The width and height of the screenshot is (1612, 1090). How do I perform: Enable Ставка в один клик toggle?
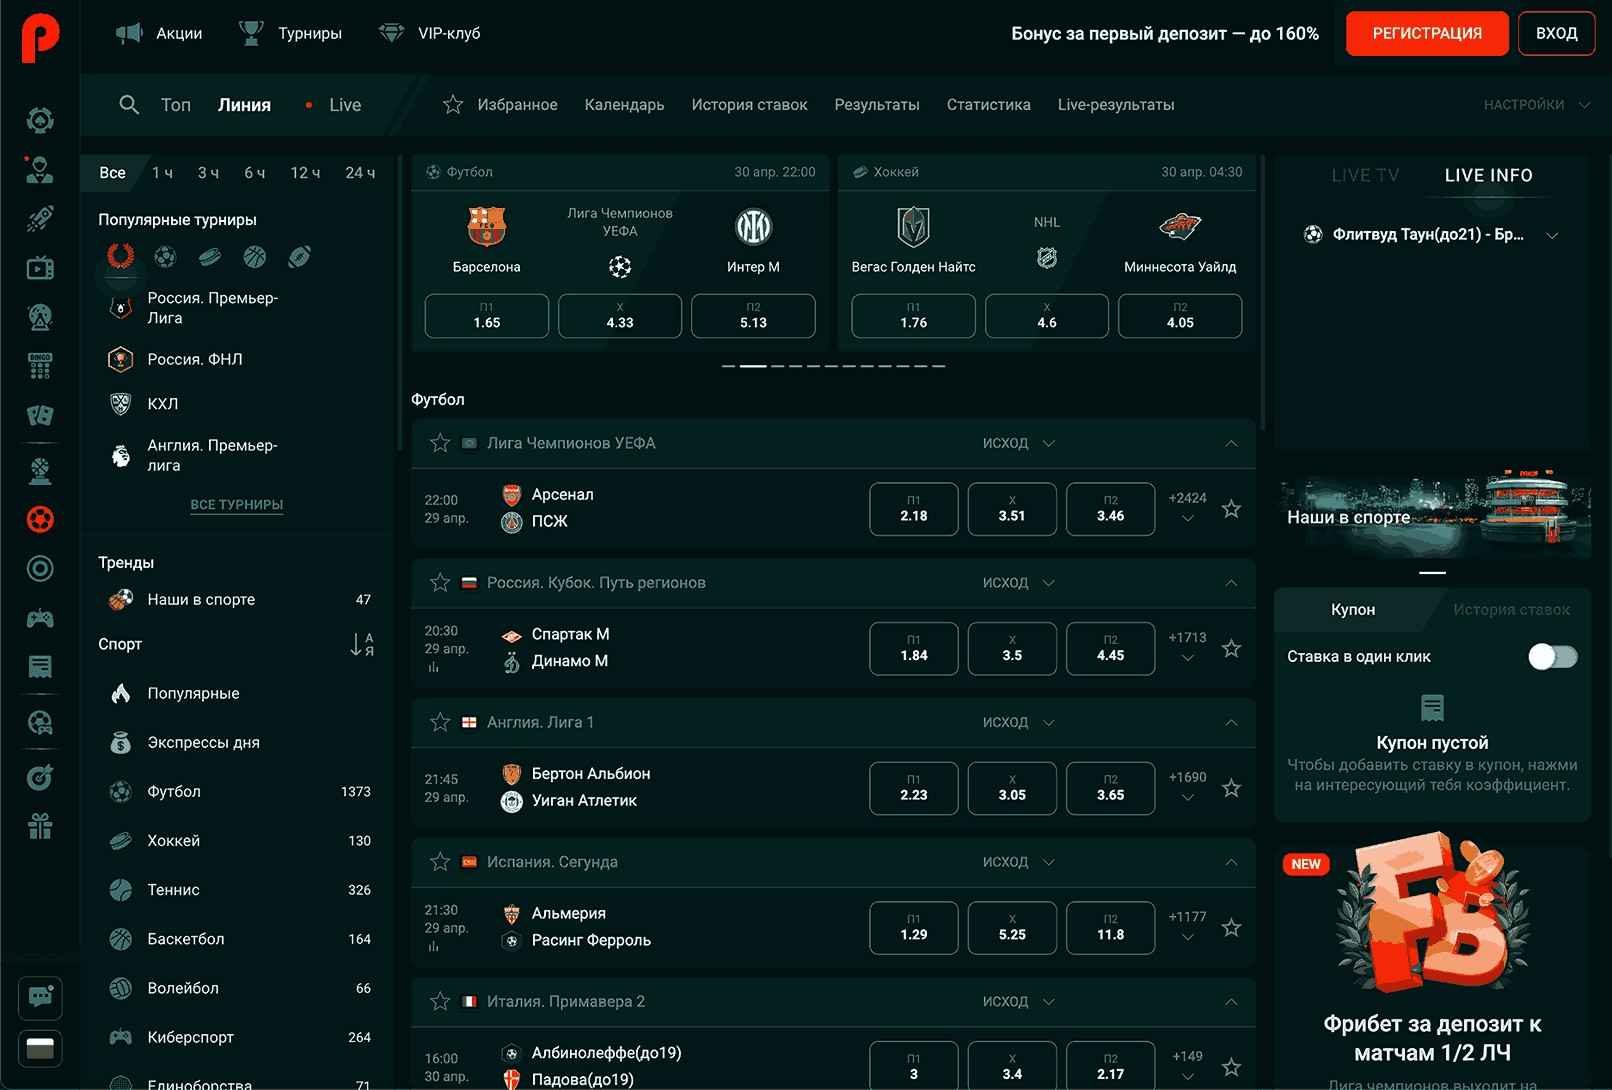[x=1552, y=657]
